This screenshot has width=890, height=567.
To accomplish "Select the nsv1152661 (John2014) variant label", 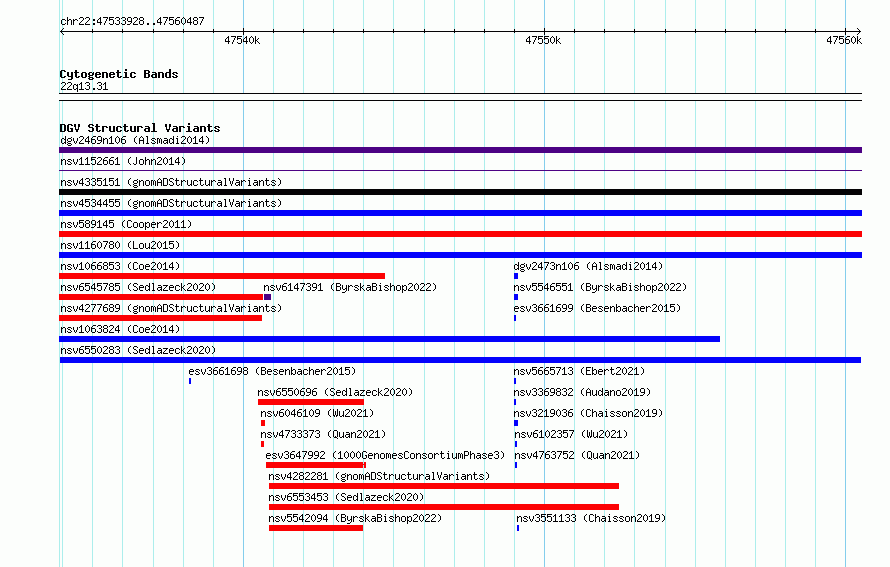I will (x=123, y=161).
